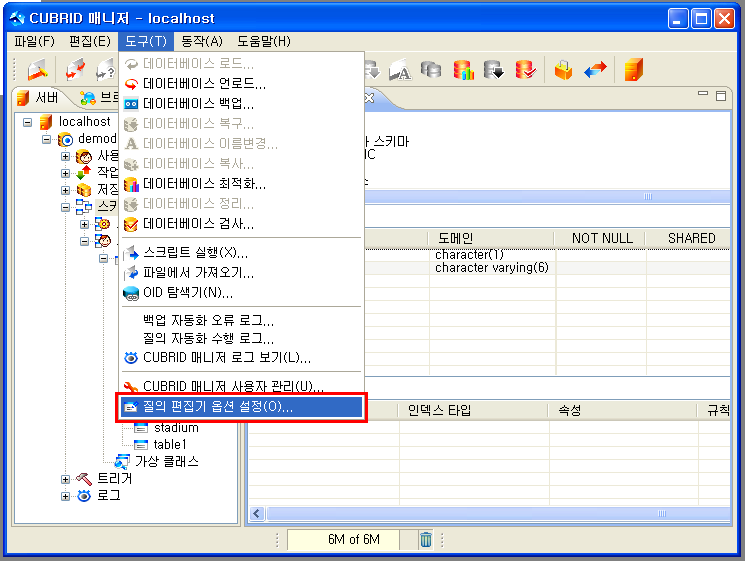Select 질의 편집기 옵션 설정(O) menu item
This screenshot has height=561, width=745.
pyautogui.click(x=218, y=407)
